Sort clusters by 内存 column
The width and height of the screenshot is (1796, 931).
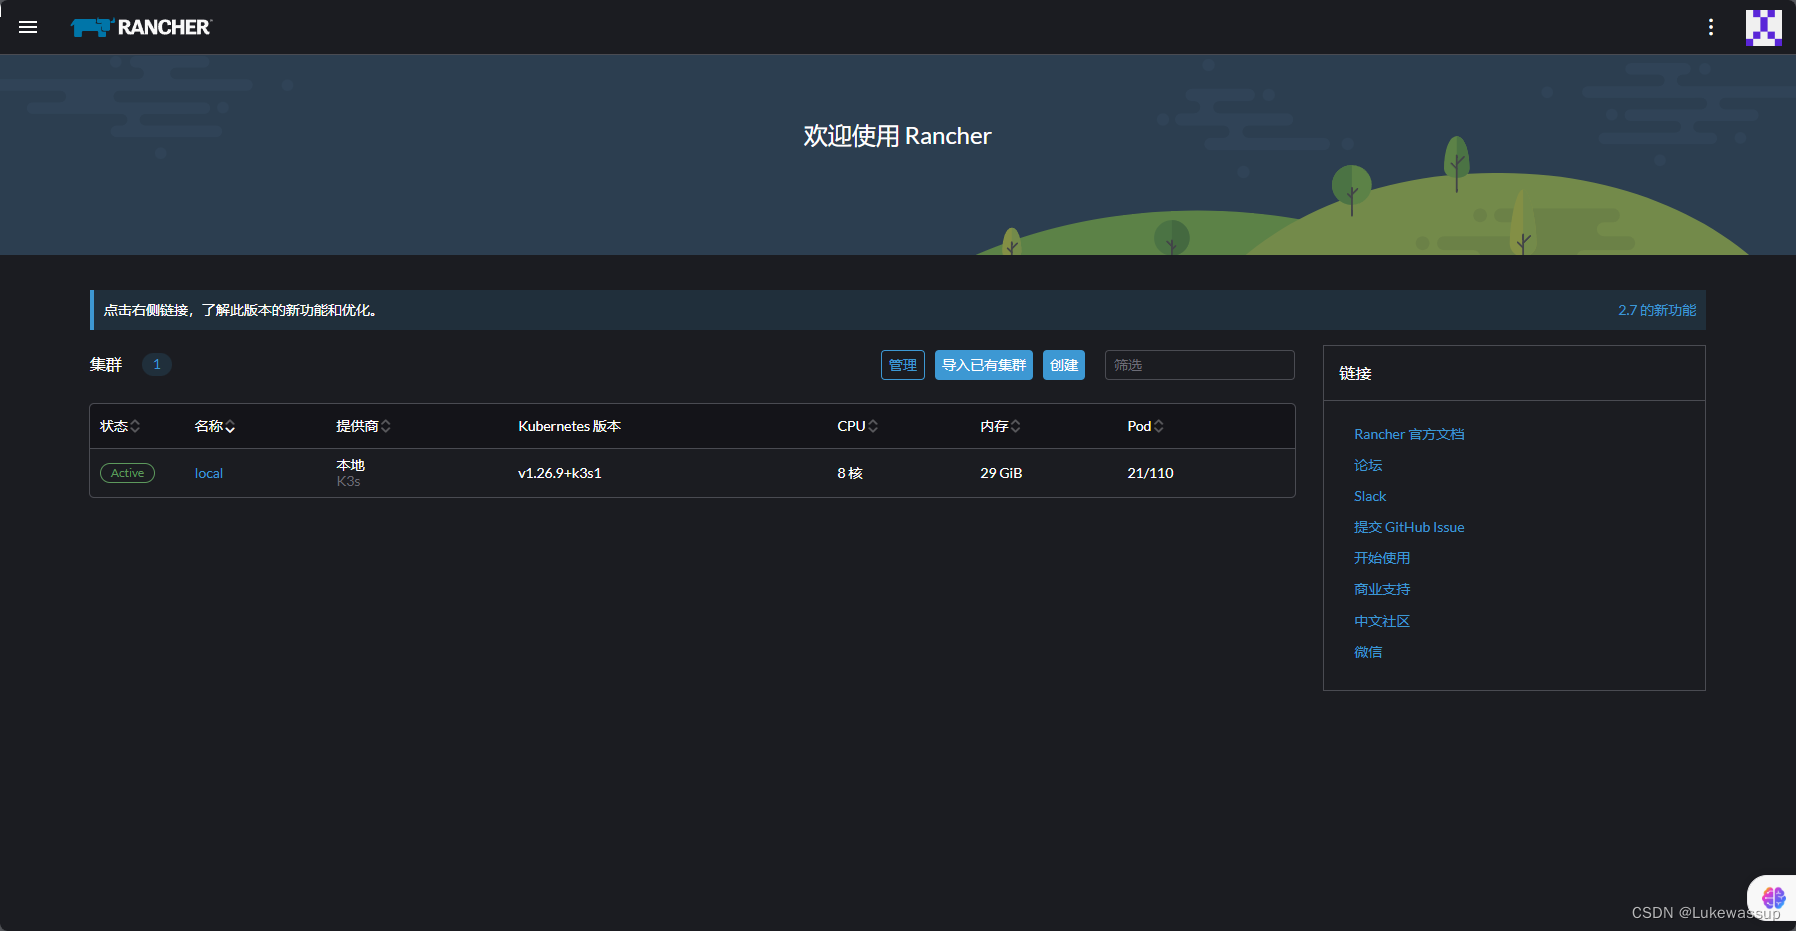point(1000,426)
